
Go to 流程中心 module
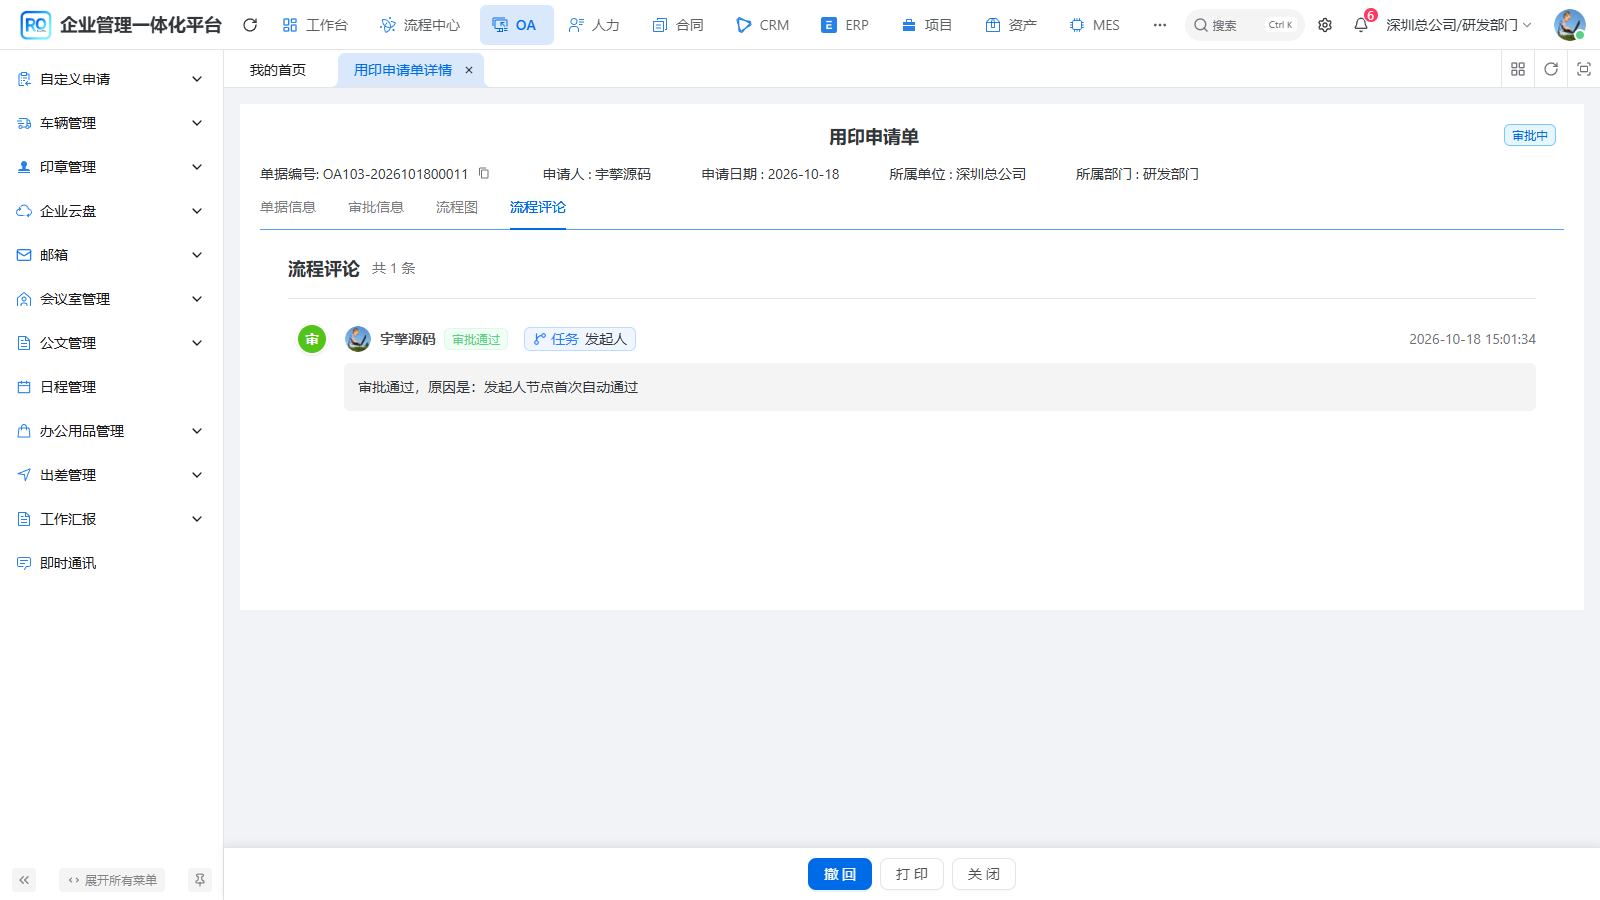(420, 25)
